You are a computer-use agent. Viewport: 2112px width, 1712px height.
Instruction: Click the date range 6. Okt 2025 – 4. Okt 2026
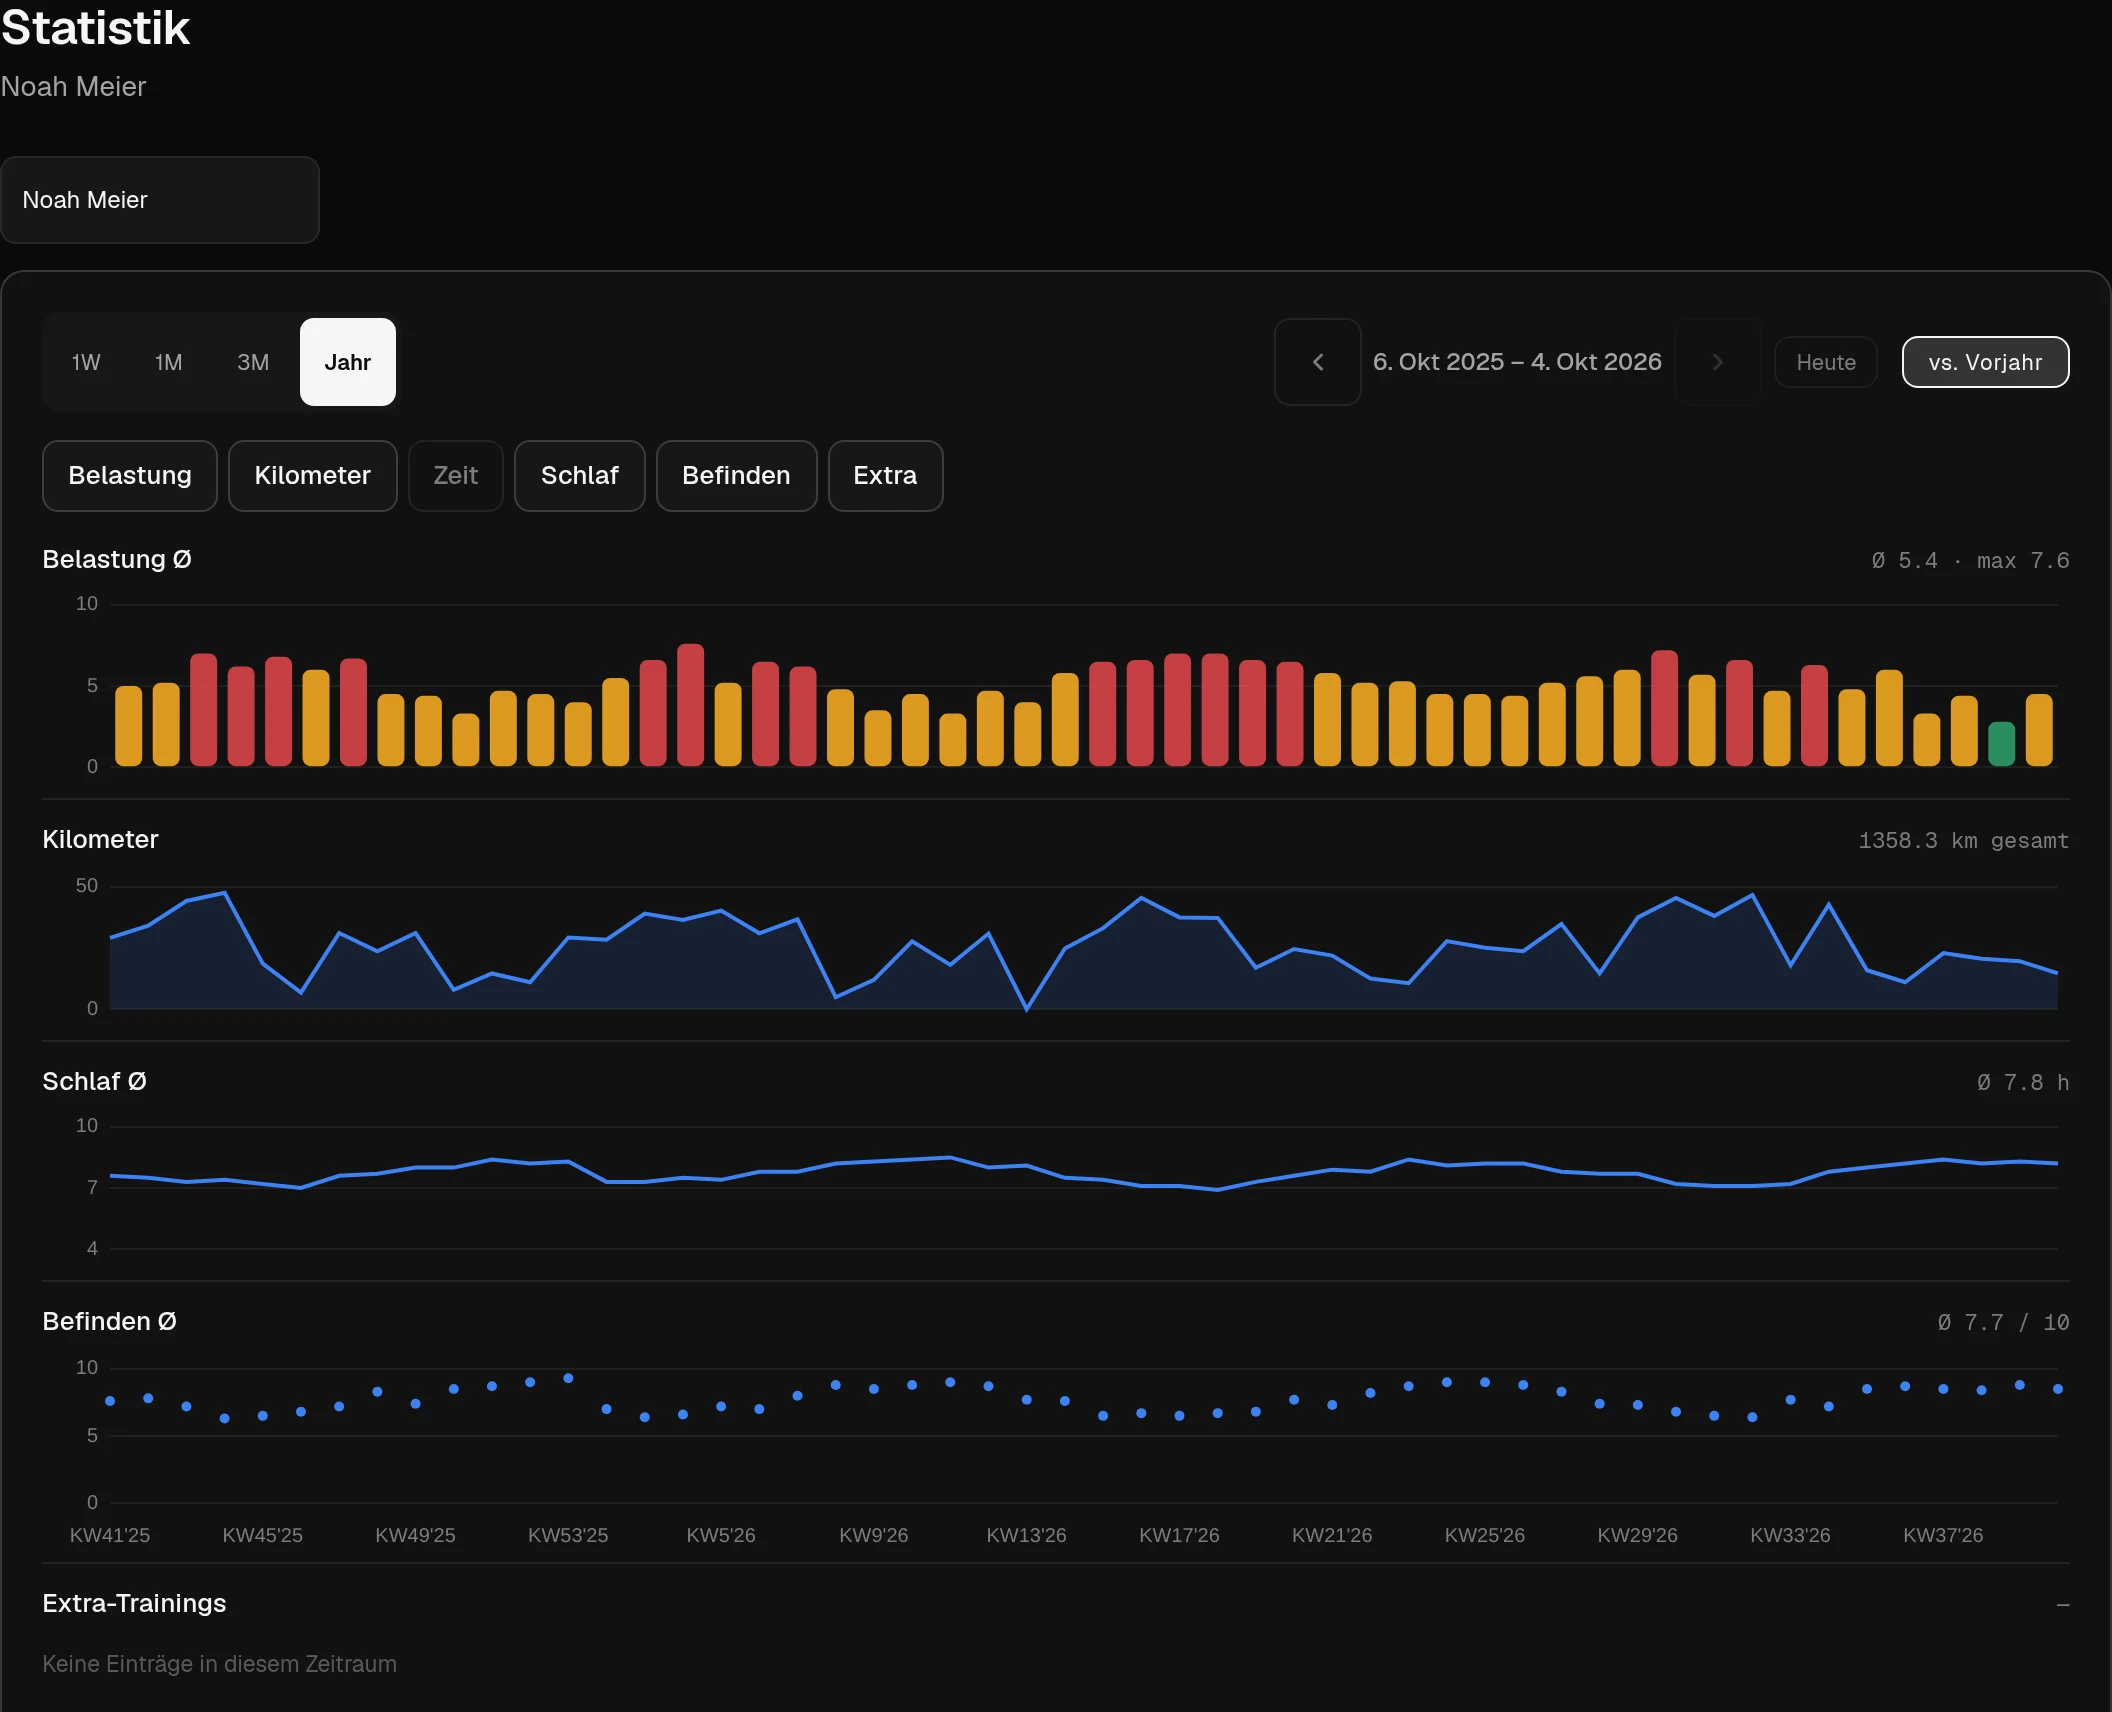click(x=1517, y=362)
